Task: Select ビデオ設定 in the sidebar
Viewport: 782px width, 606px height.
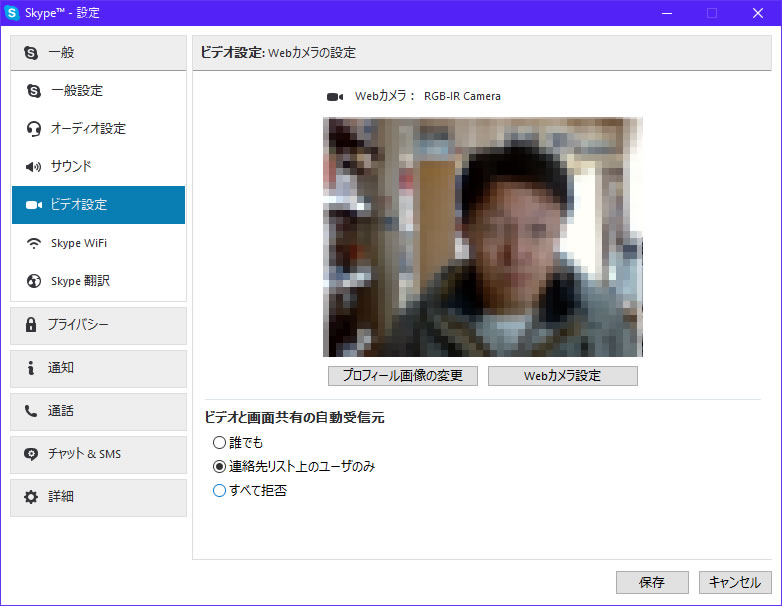Action: pos(98,205)
